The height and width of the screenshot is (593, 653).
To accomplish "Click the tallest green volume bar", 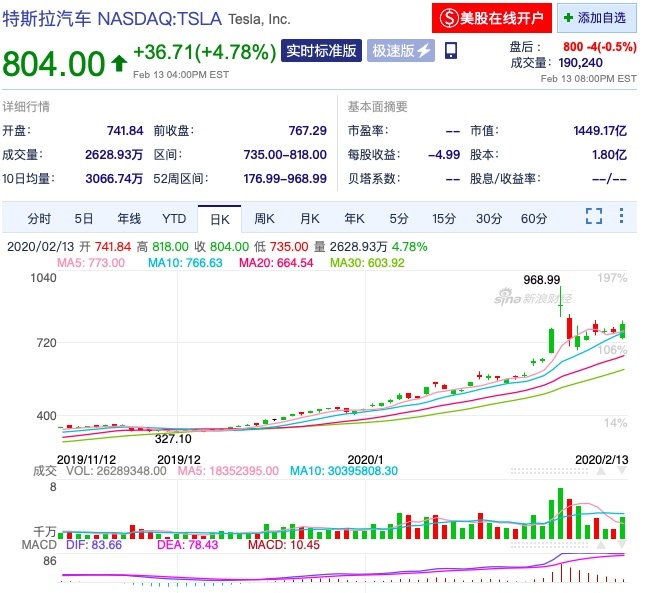I will click(x=560, y=513).
